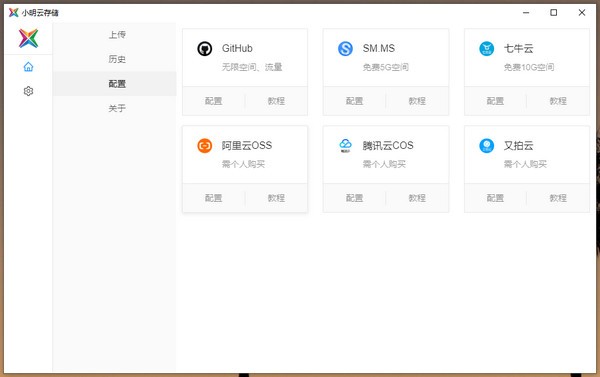Open 教程 under the GitHub card

click(x=276, y=101)
